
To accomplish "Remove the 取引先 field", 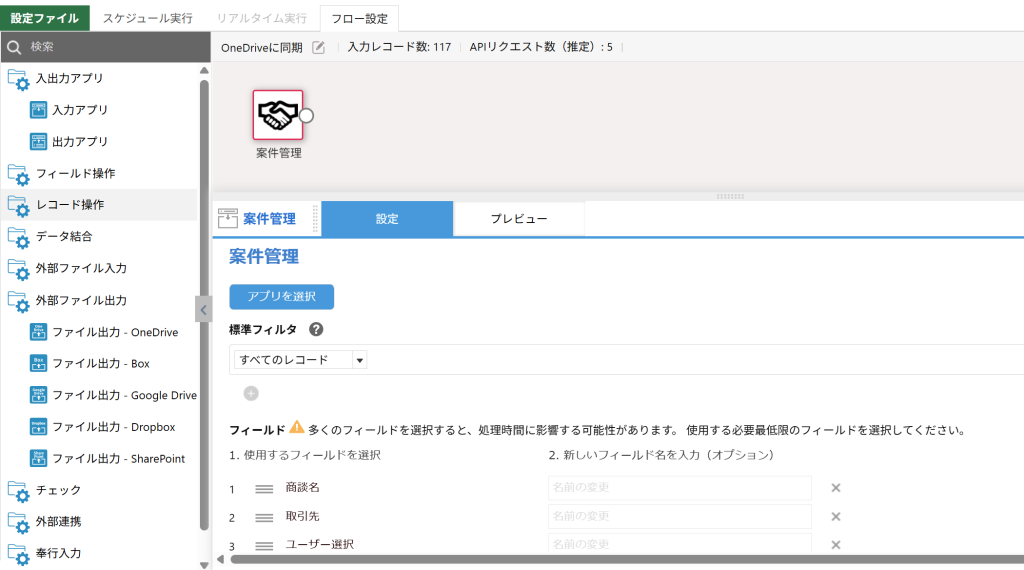I will (835, 516).
